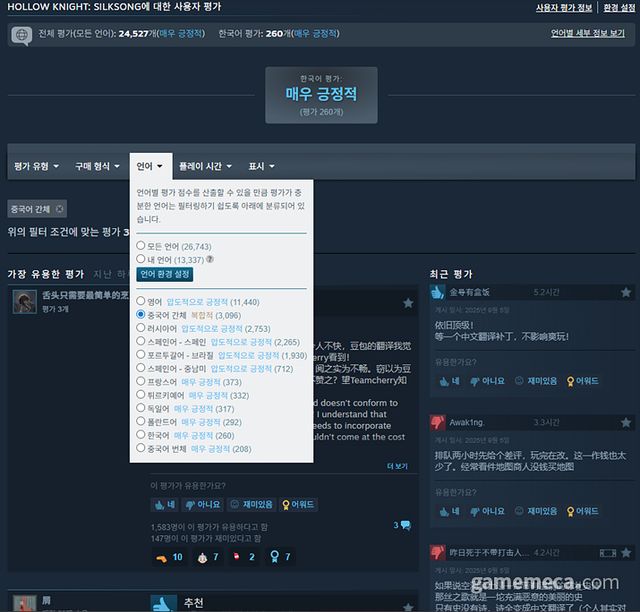
Task: Click 더 보기 to expand the review
Action: pyautogui.click(x=397, y=466)
